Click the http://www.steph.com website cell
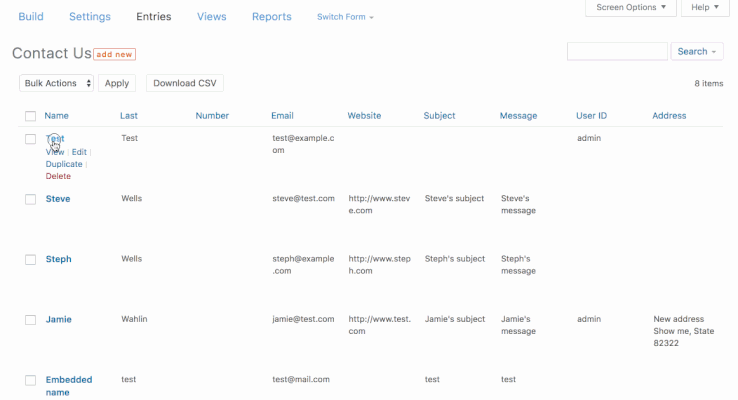 pos(379,265)
